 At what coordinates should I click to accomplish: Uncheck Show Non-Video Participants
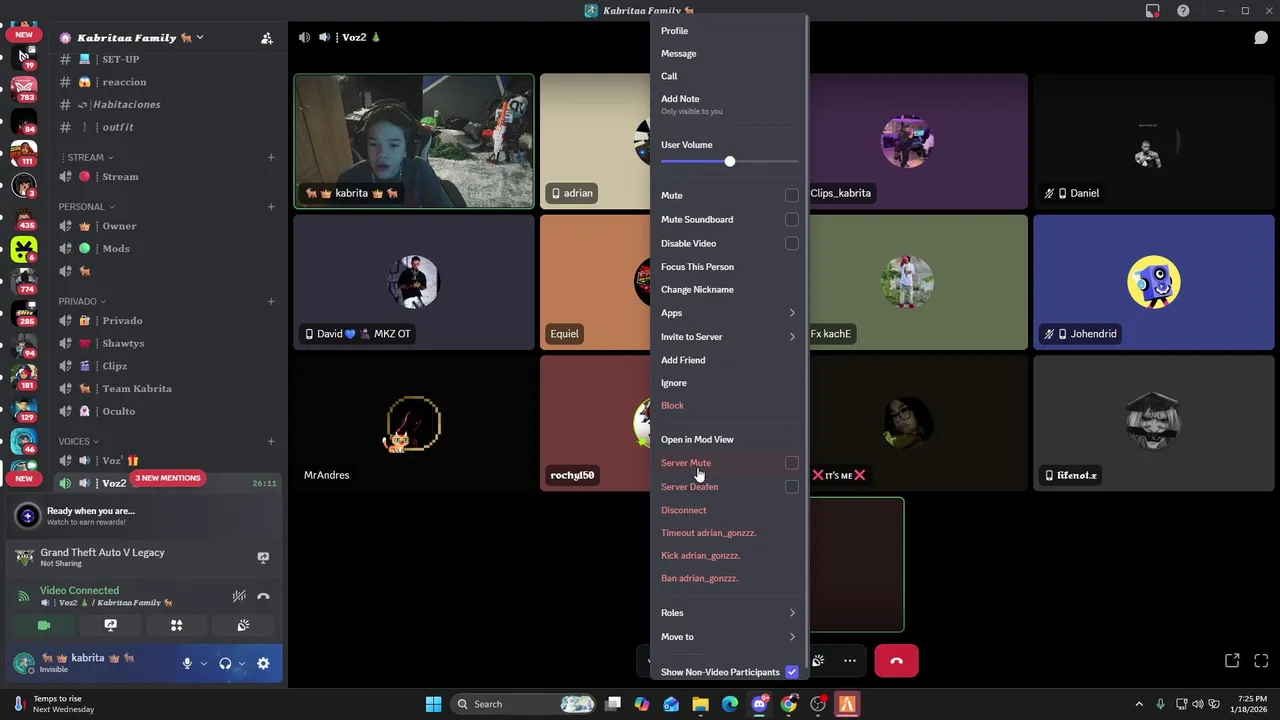tap(792, 672)
